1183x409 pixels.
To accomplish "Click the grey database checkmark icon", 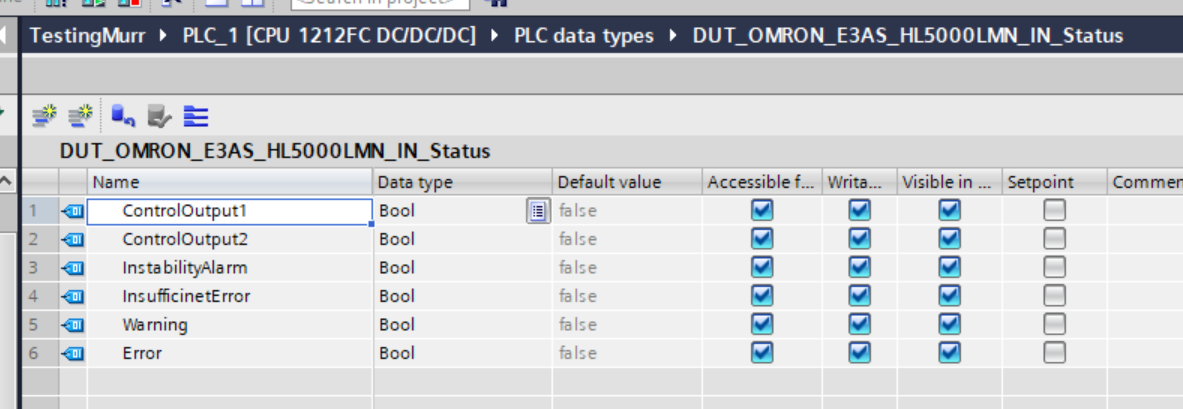I will click(159, 116).
